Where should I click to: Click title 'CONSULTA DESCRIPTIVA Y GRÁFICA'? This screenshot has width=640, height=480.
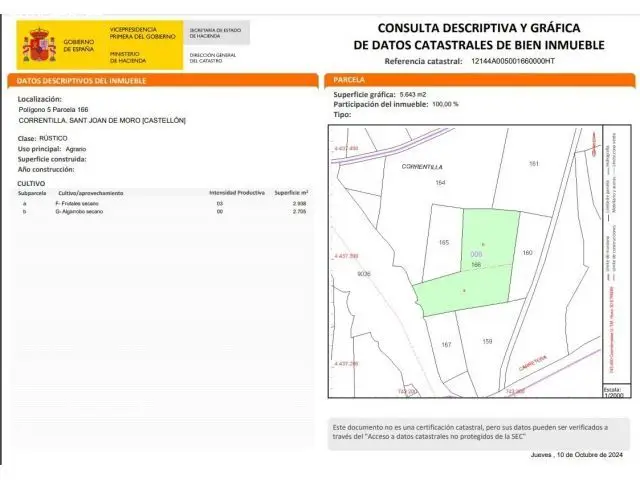pos(479,28)
